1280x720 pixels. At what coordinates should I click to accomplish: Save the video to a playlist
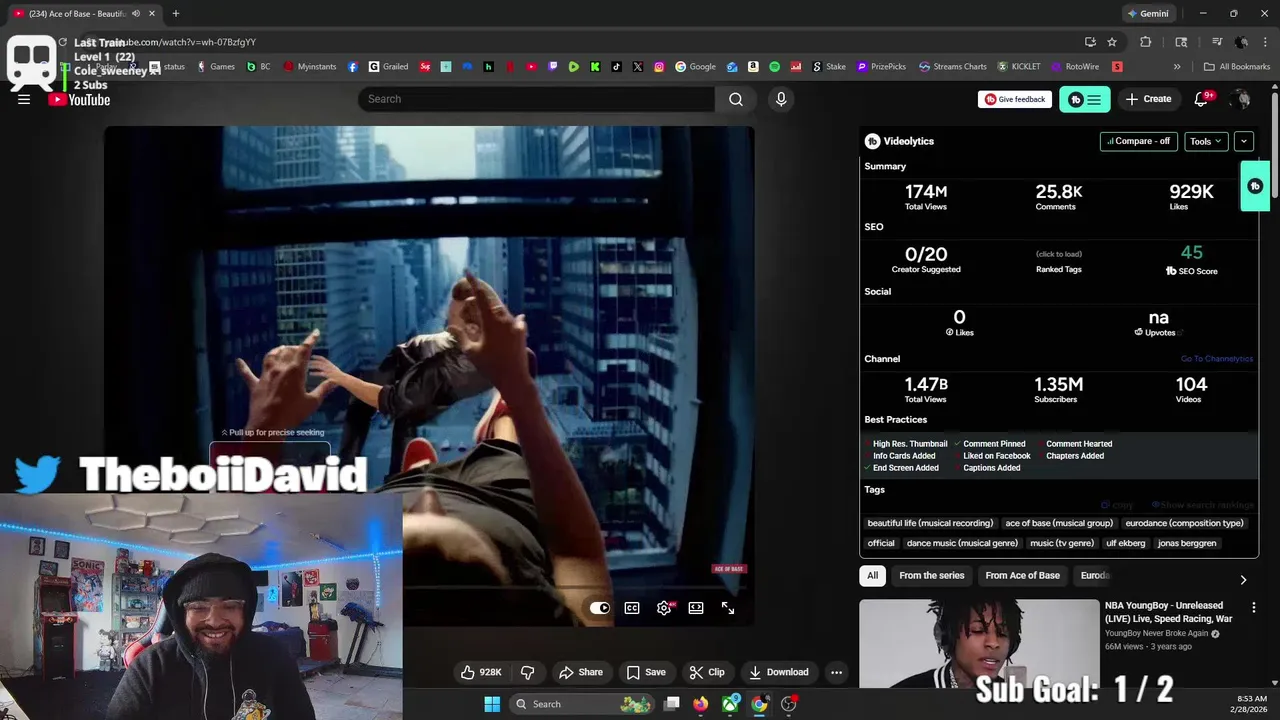tap(646, 672)
